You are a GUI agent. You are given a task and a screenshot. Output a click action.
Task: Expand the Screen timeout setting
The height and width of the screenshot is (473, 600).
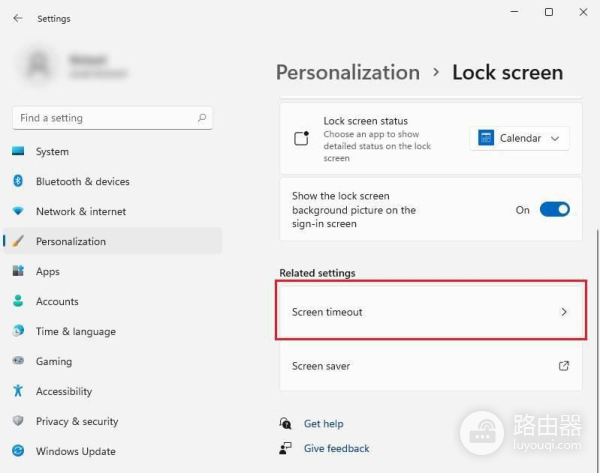click(x=428, y=312)
